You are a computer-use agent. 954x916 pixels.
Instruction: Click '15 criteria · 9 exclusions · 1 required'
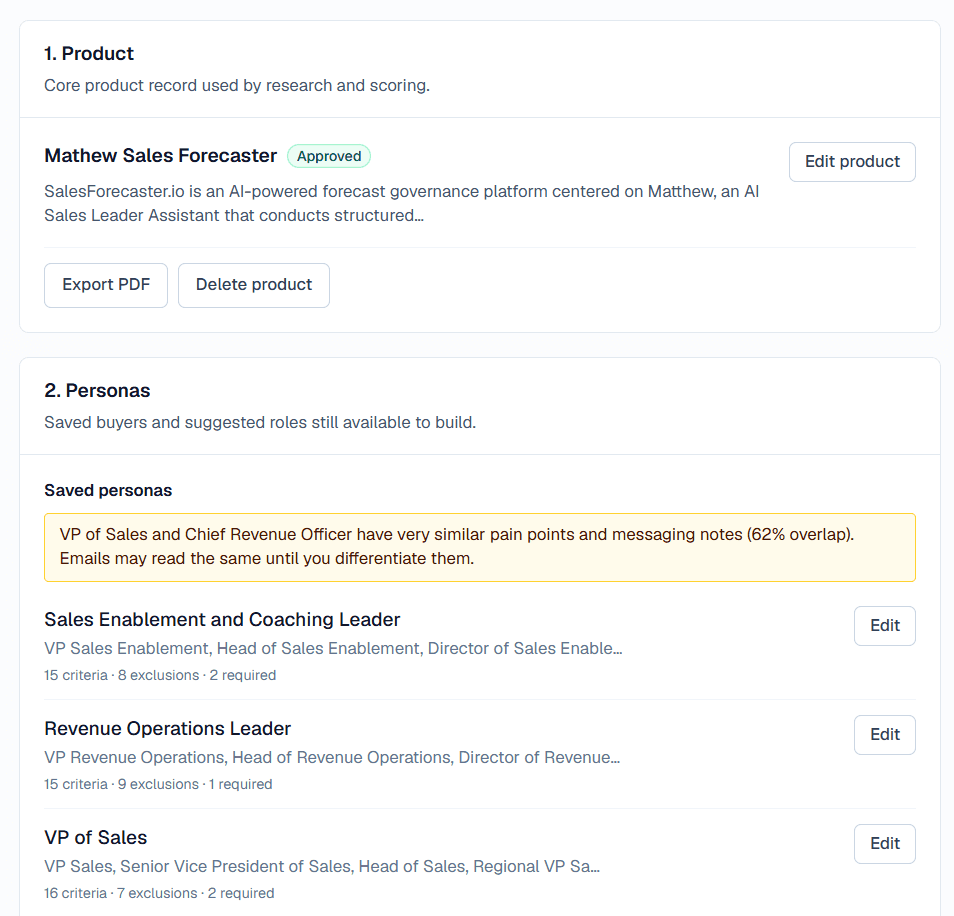[x=158, y=784]
